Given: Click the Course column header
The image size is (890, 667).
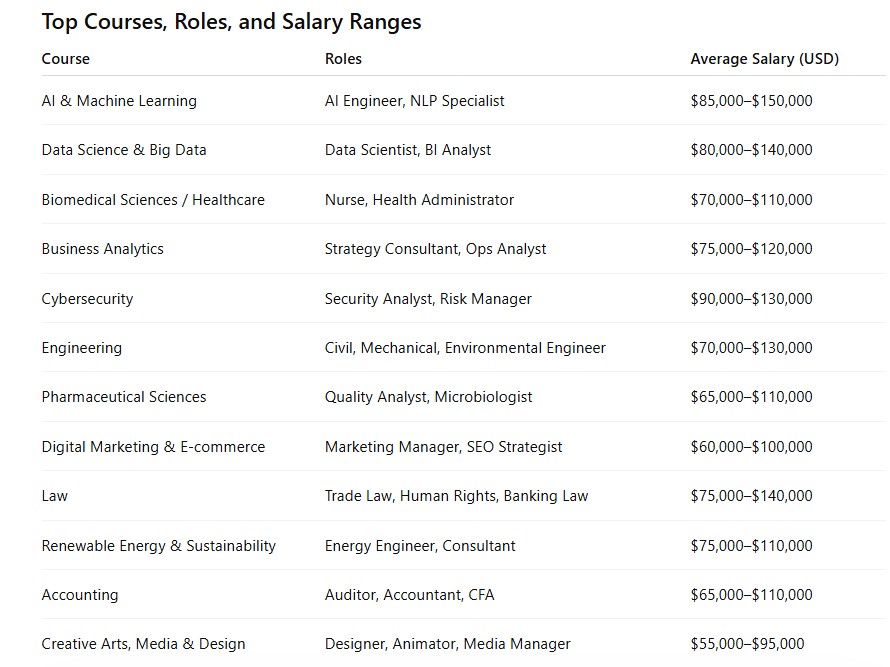Looking at the screenshot, I should tap(66, 59).
